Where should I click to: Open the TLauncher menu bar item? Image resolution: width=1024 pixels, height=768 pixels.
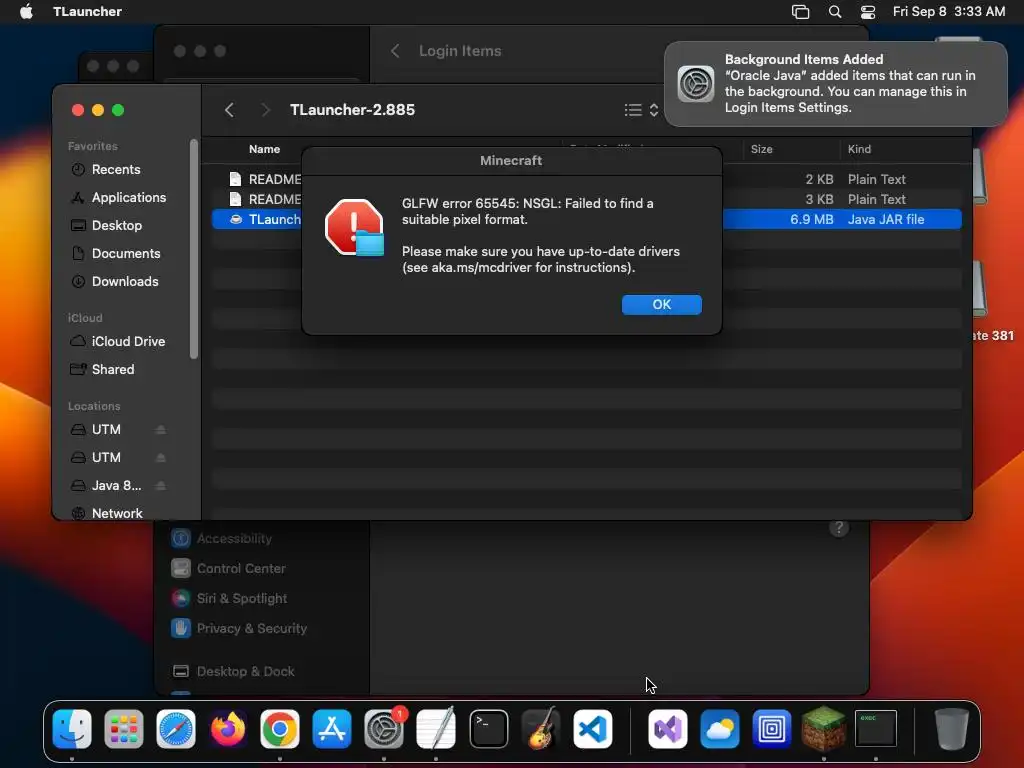(87, 11)
